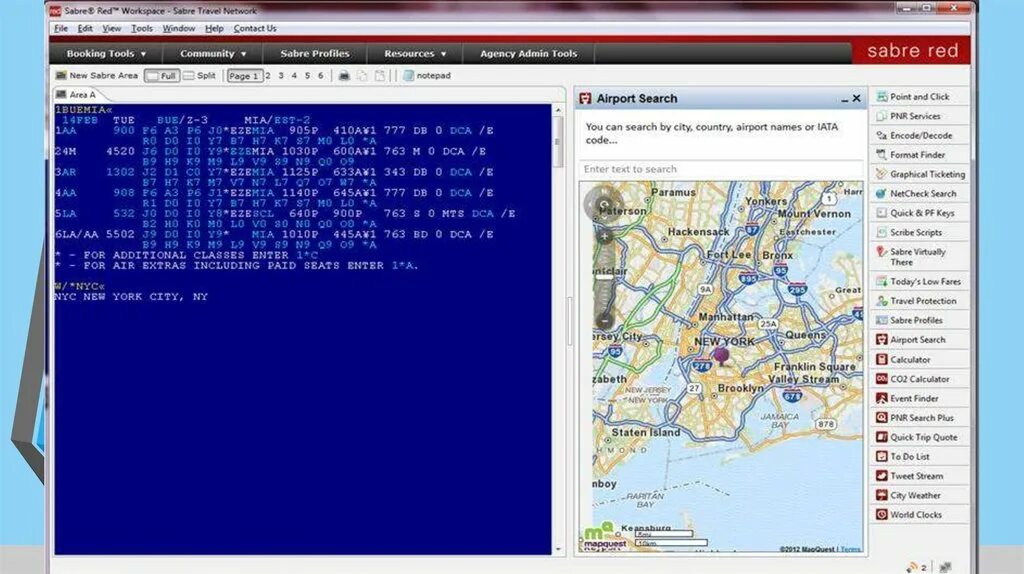This screenshot has height=574, width=1024.
Task: Click the NYC NEW YORK CITY, NY line
Action: pos(131,297)
